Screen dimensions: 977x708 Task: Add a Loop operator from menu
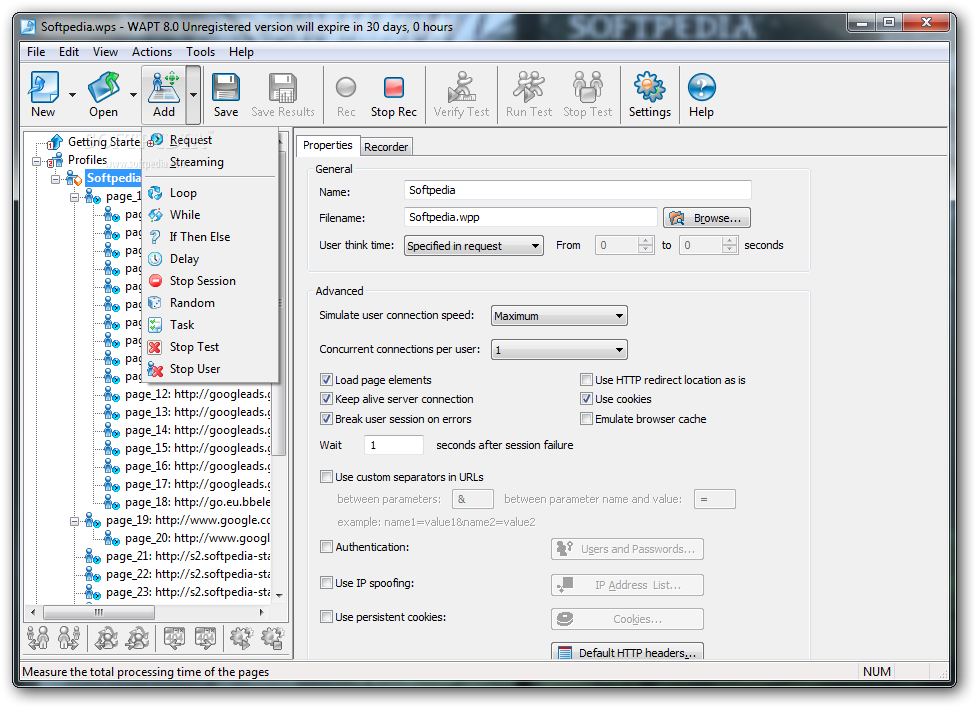pyautogui.click(x=211, y=193)
